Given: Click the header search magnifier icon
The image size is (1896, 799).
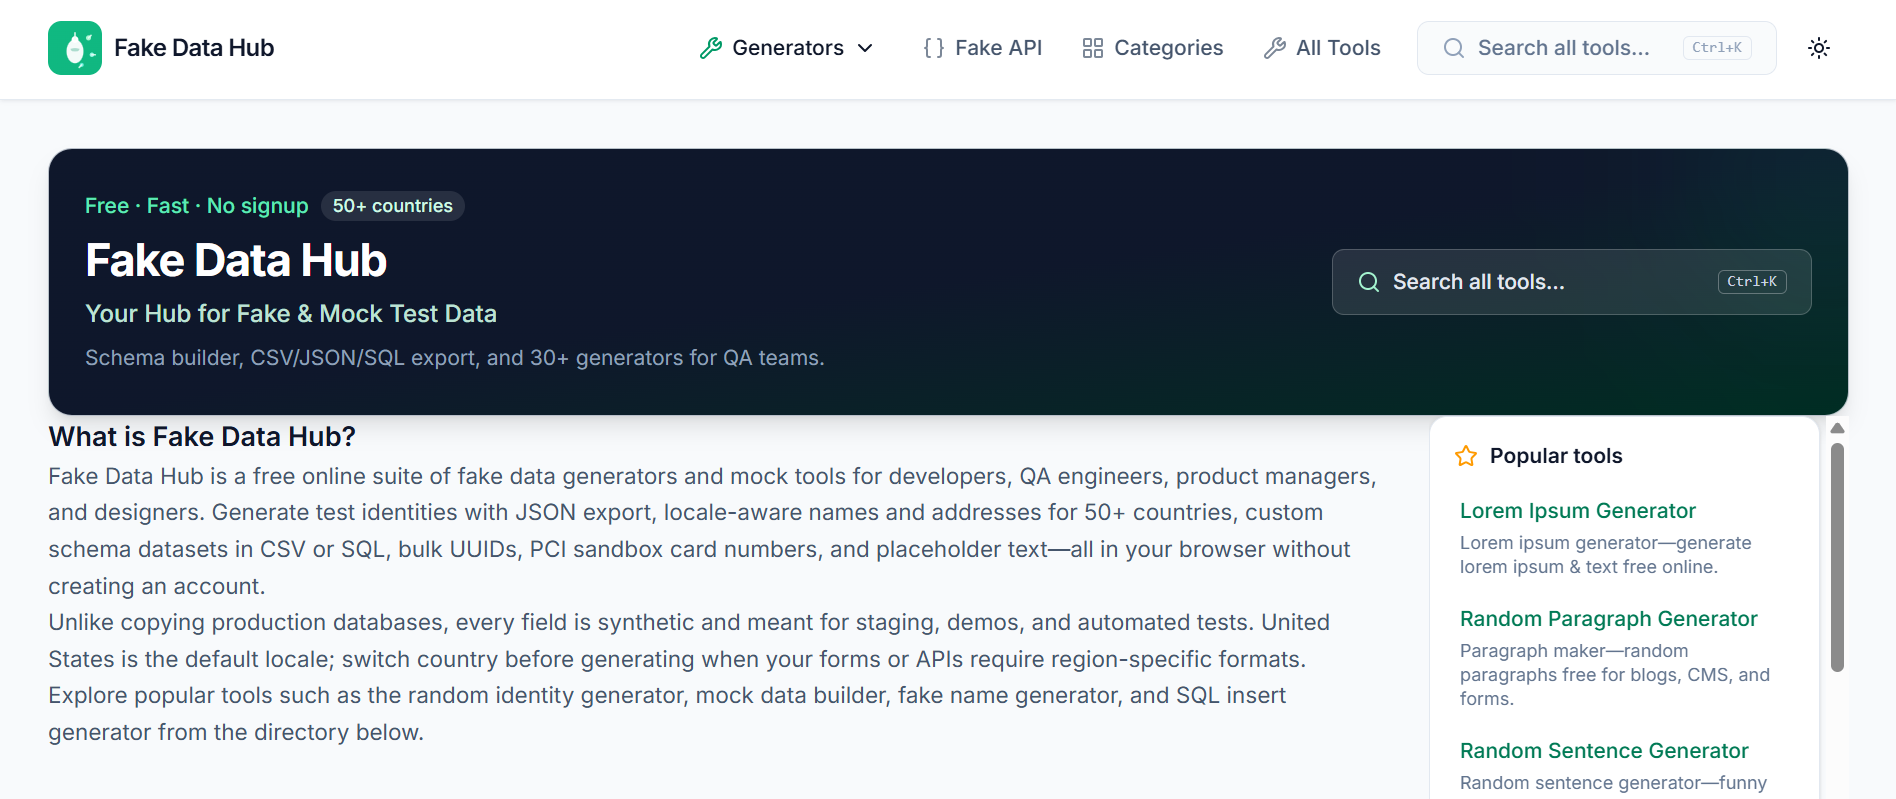Looking at the screenshot, I should [x=1454, y=48].
